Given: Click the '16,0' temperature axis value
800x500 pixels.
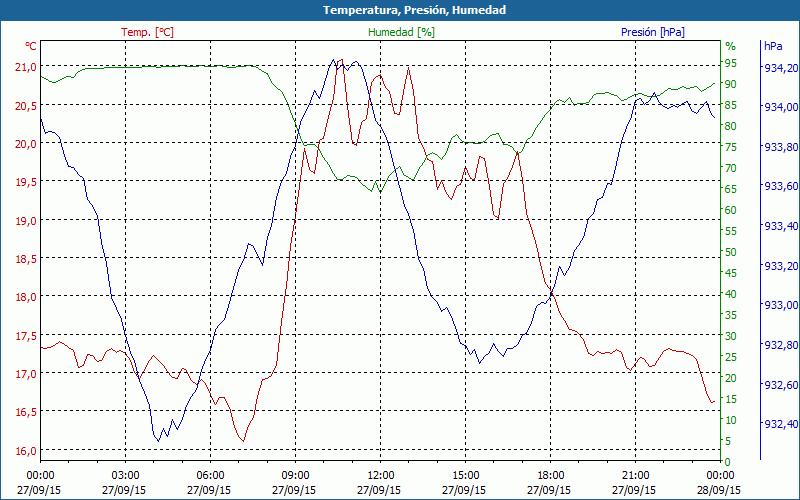Looking at the screenshot, I should [x=26, y=451].
